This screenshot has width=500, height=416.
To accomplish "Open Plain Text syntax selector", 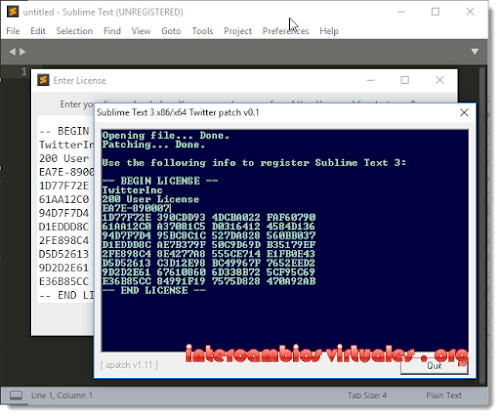I will [444, 395].
